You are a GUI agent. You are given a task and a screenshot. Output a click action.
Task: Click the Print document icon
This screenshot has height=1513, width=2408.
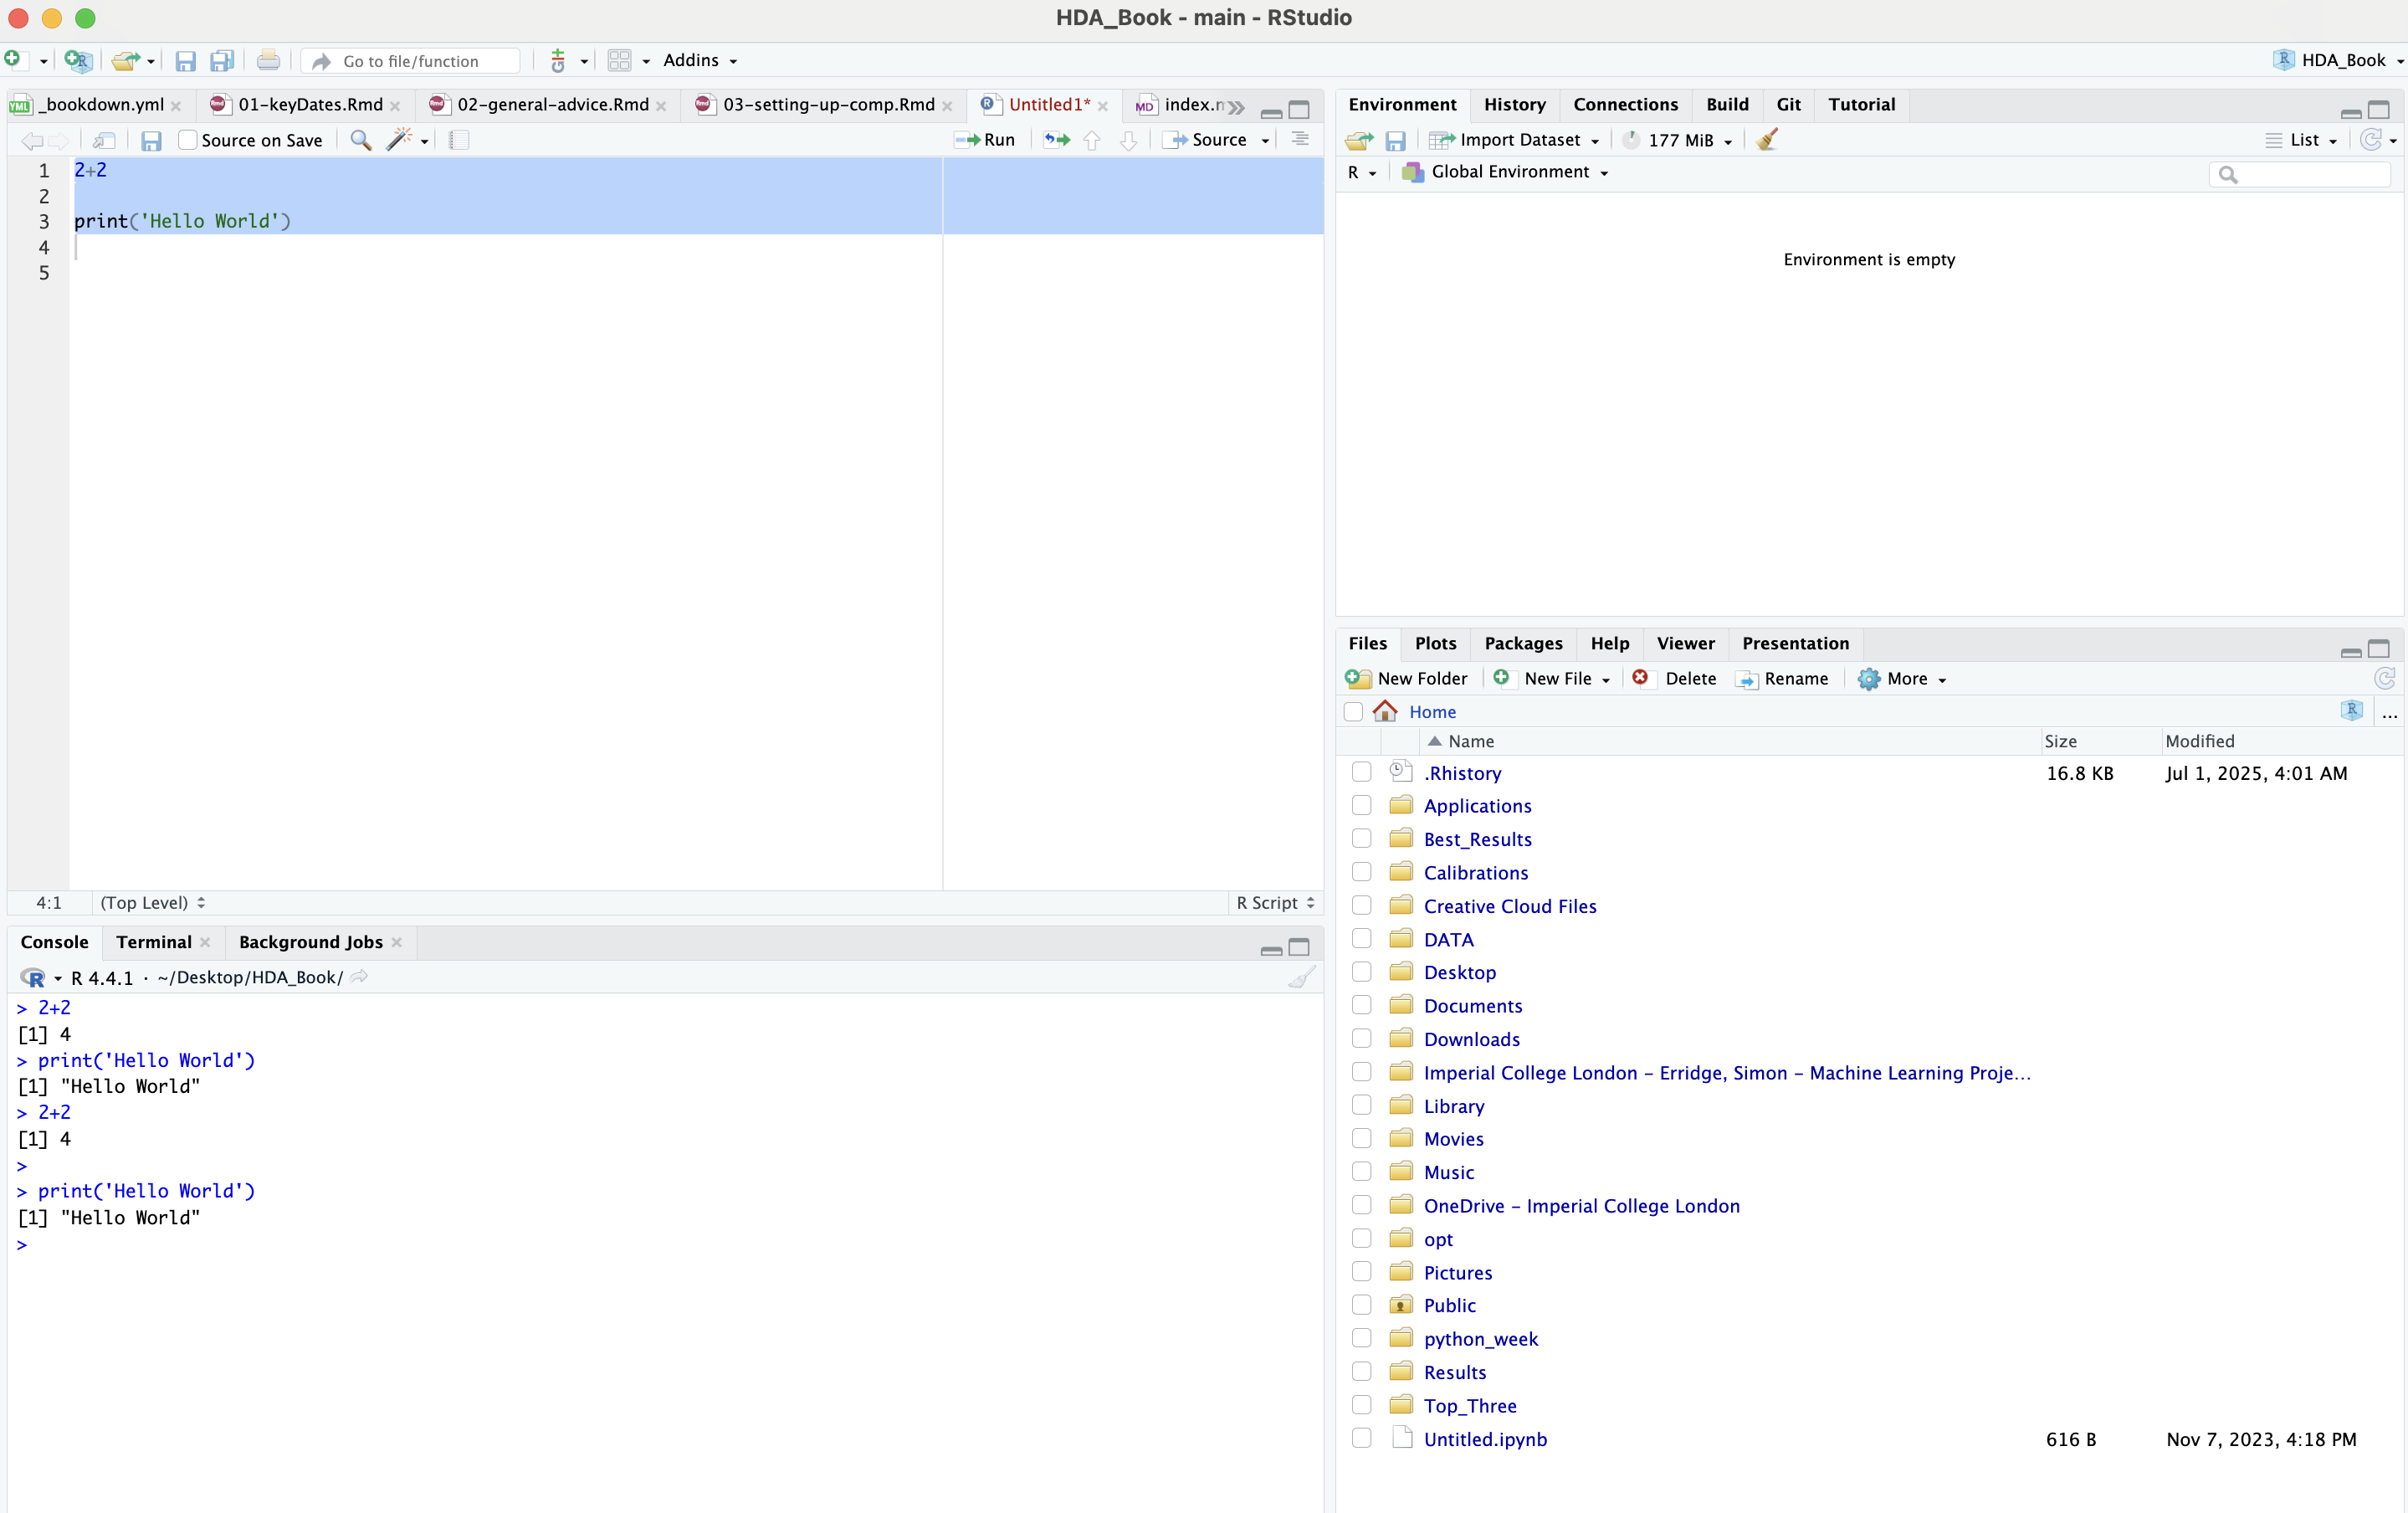click(268, 61)
